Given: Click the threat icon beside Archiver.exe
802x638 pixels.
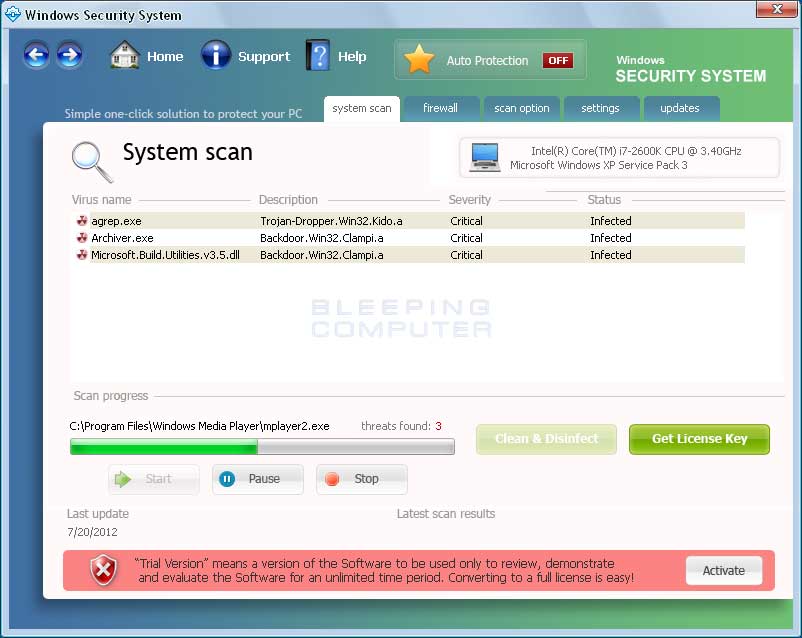Looking at the screenshot, I should tap(82, 237).
